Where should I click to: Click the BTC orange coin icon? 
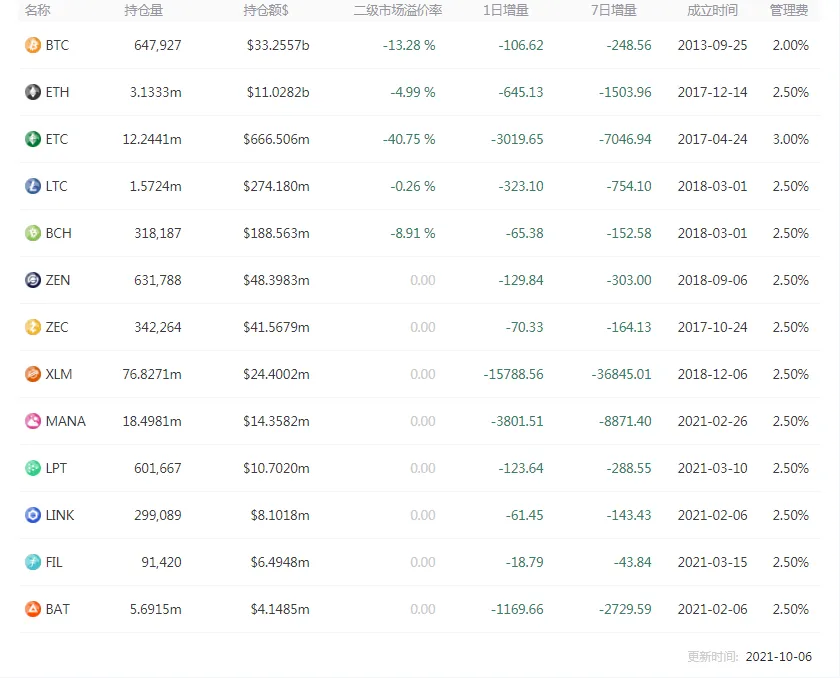(x=33, y=45)
